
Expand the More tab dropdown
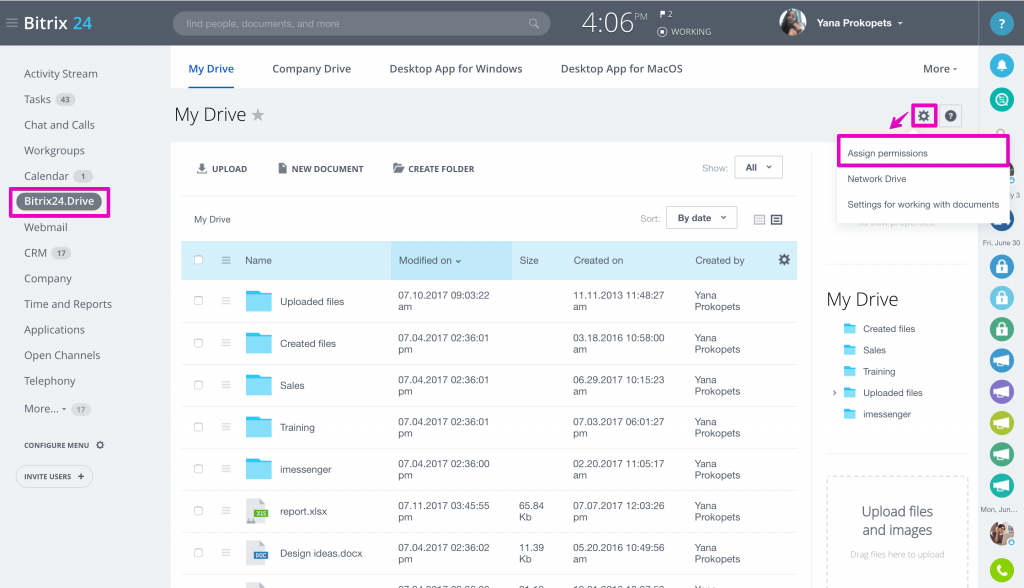pos(940,69)
